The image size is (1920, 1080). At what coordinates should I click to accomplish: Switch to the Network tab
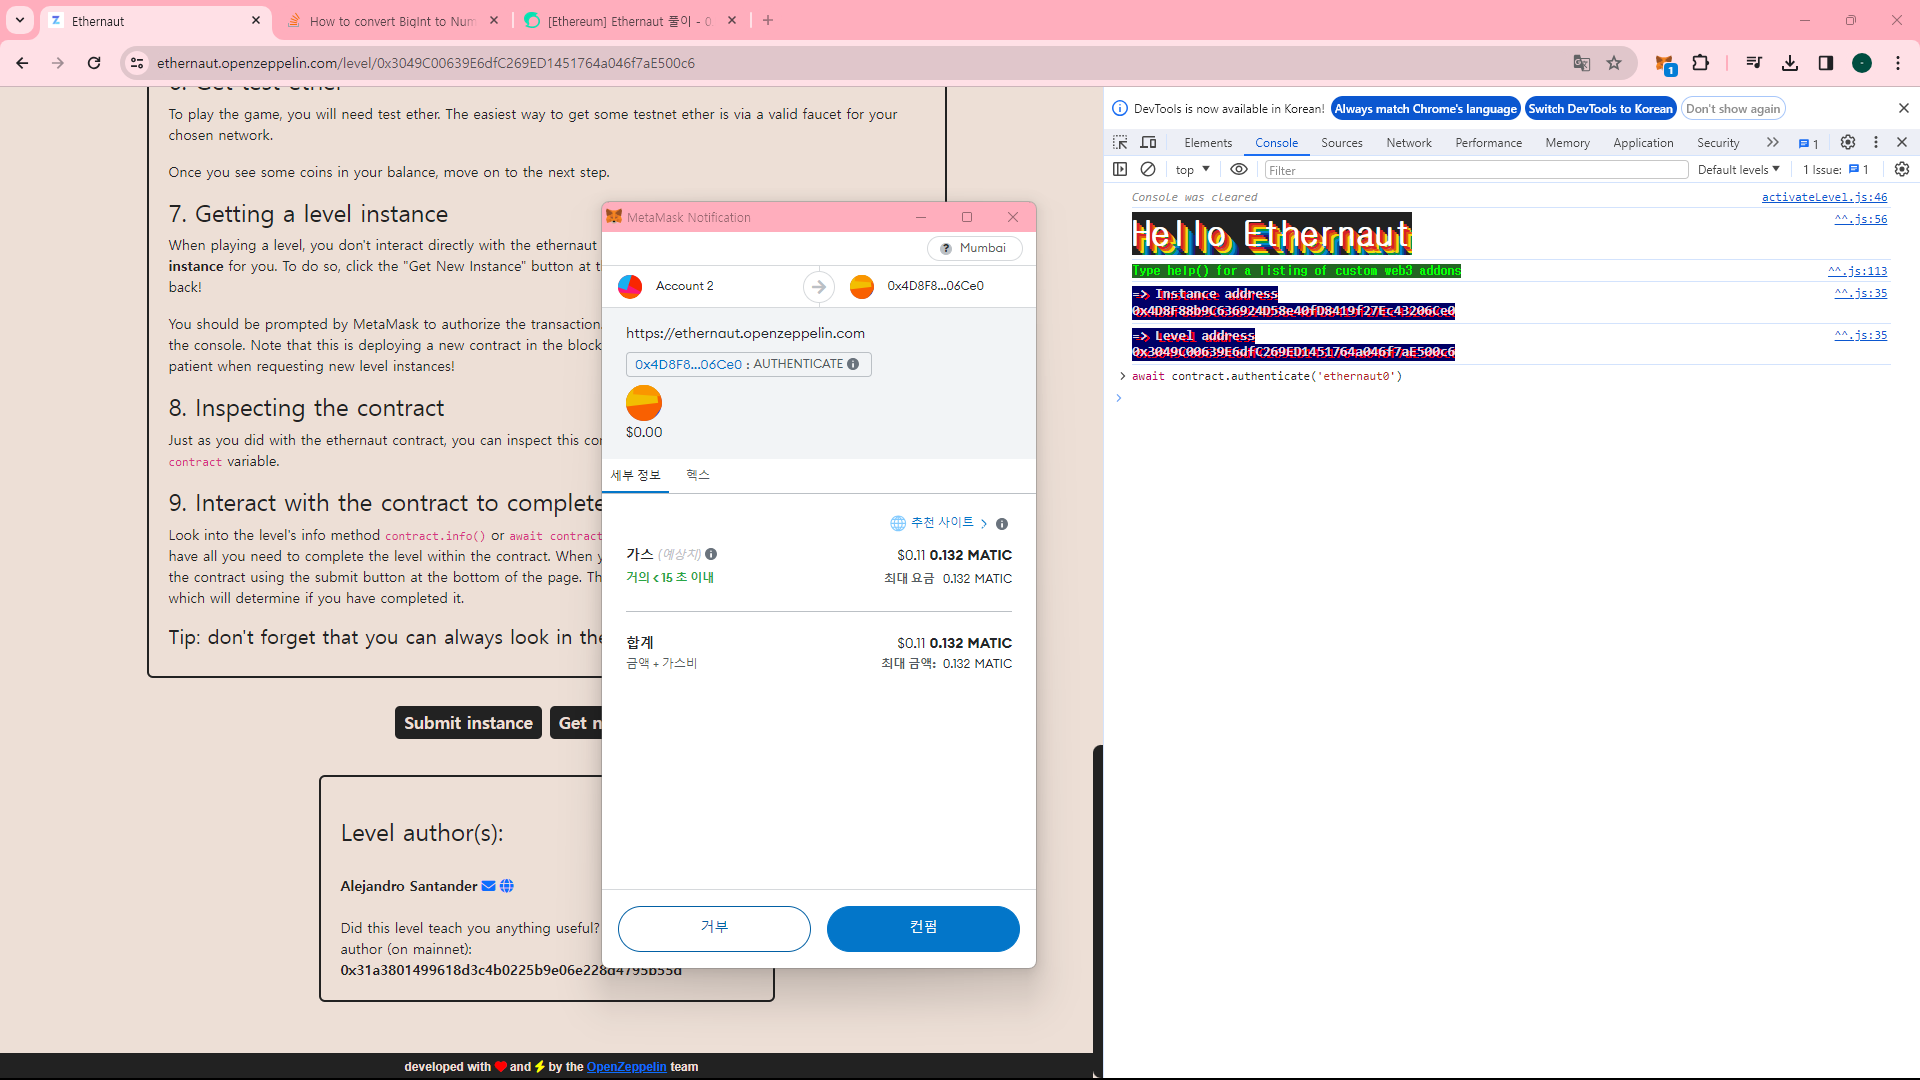[x=1409, y=143]
